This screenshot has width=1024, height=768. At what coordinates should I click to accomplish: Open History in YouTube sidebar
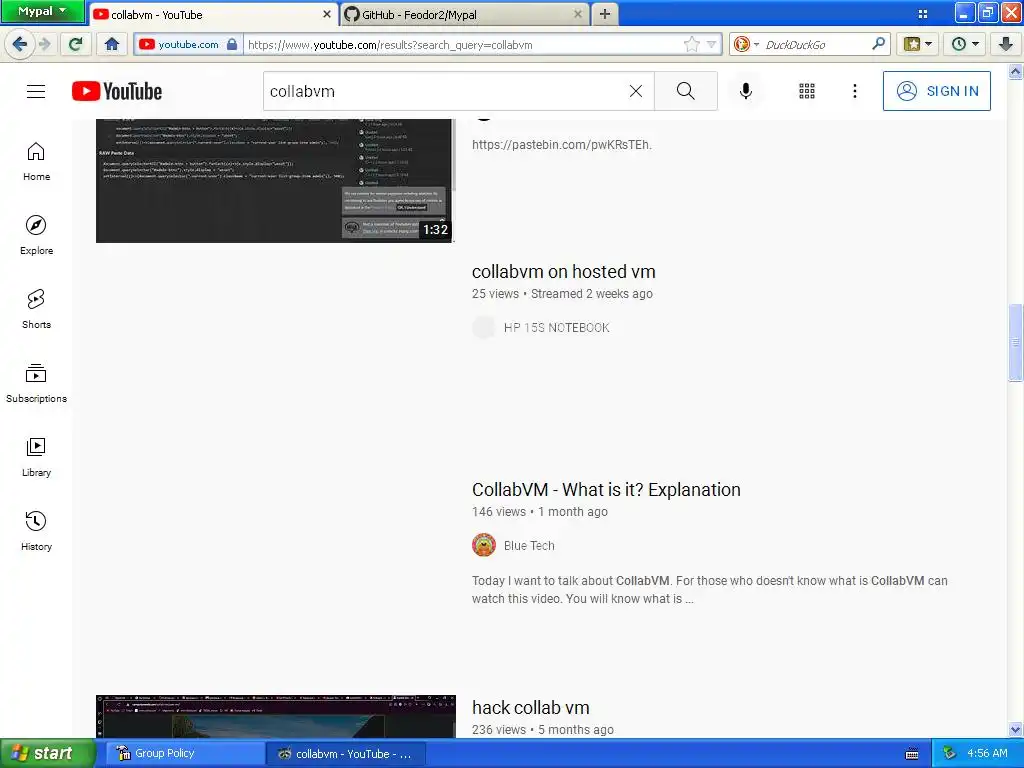[x=36, y=531]
